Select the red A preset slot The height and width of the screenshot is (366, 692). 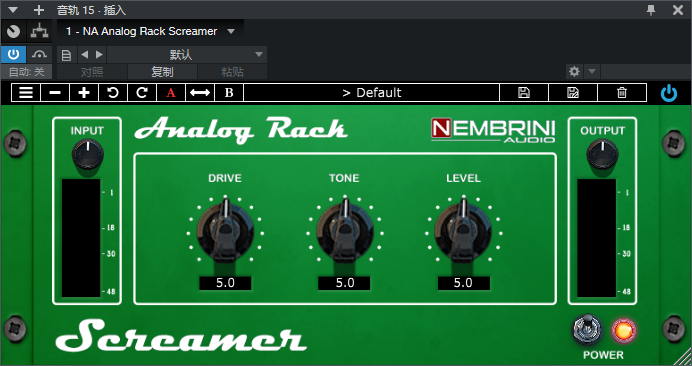[171, 93]
